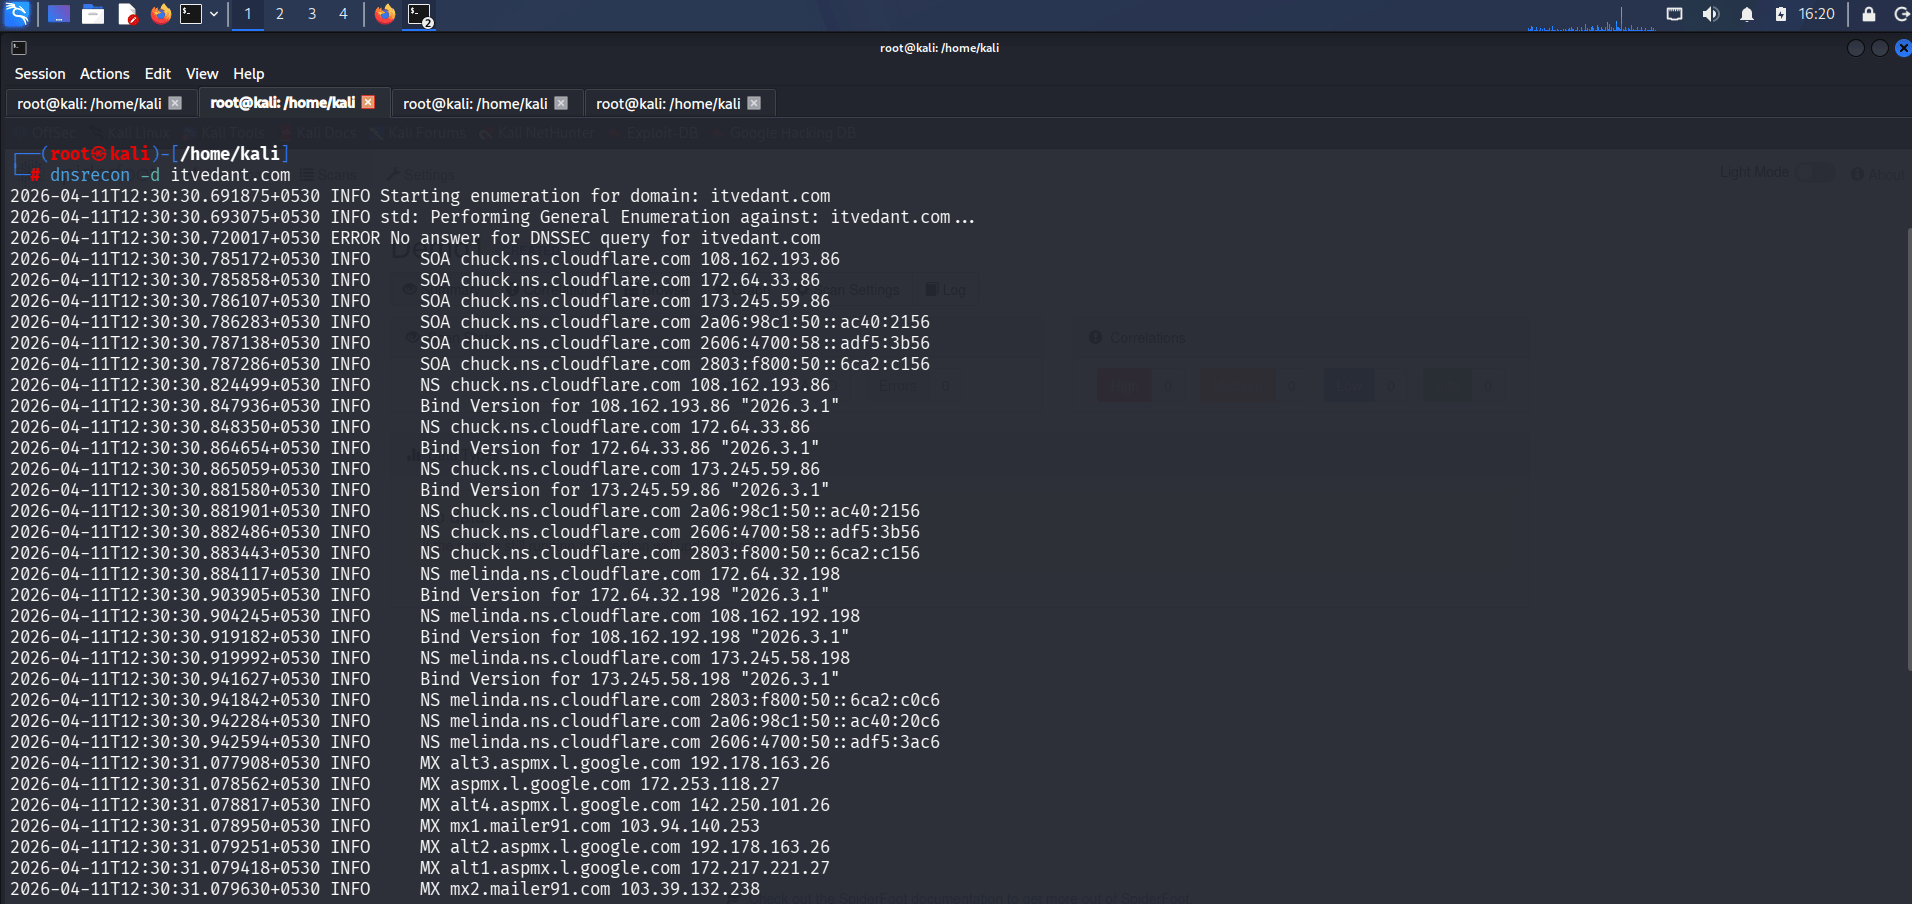Screen dimensions: 1912x904
Task: Open the log out session icon
Action: click(1902, 14)
